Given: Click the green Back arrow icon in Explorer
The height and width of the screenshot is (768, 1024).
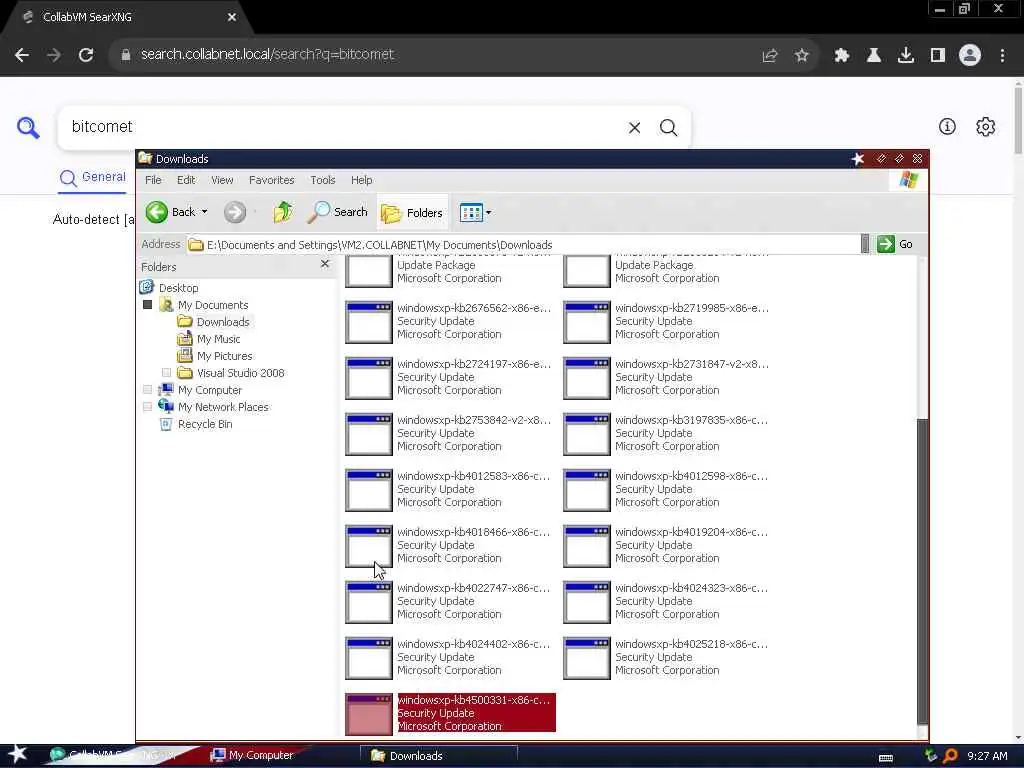Looking at the screenshot, I should (157, 212).
